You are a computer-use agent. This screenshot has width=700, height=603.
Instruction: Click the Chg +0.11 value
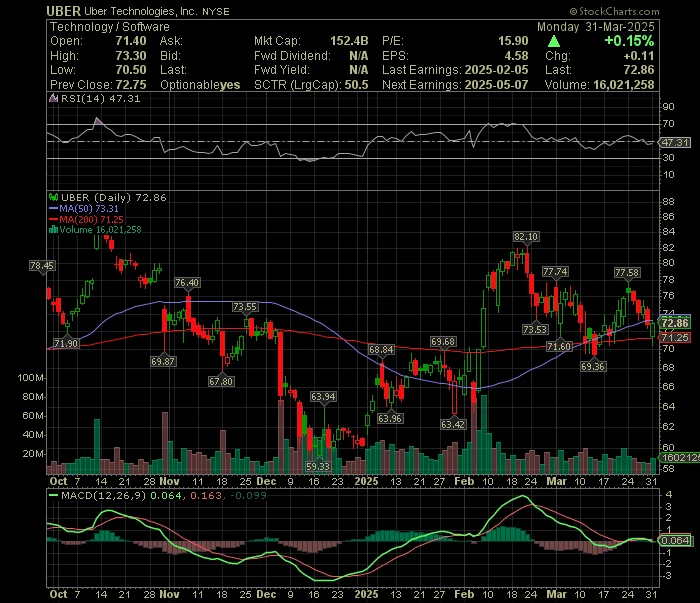click(639, 56)
